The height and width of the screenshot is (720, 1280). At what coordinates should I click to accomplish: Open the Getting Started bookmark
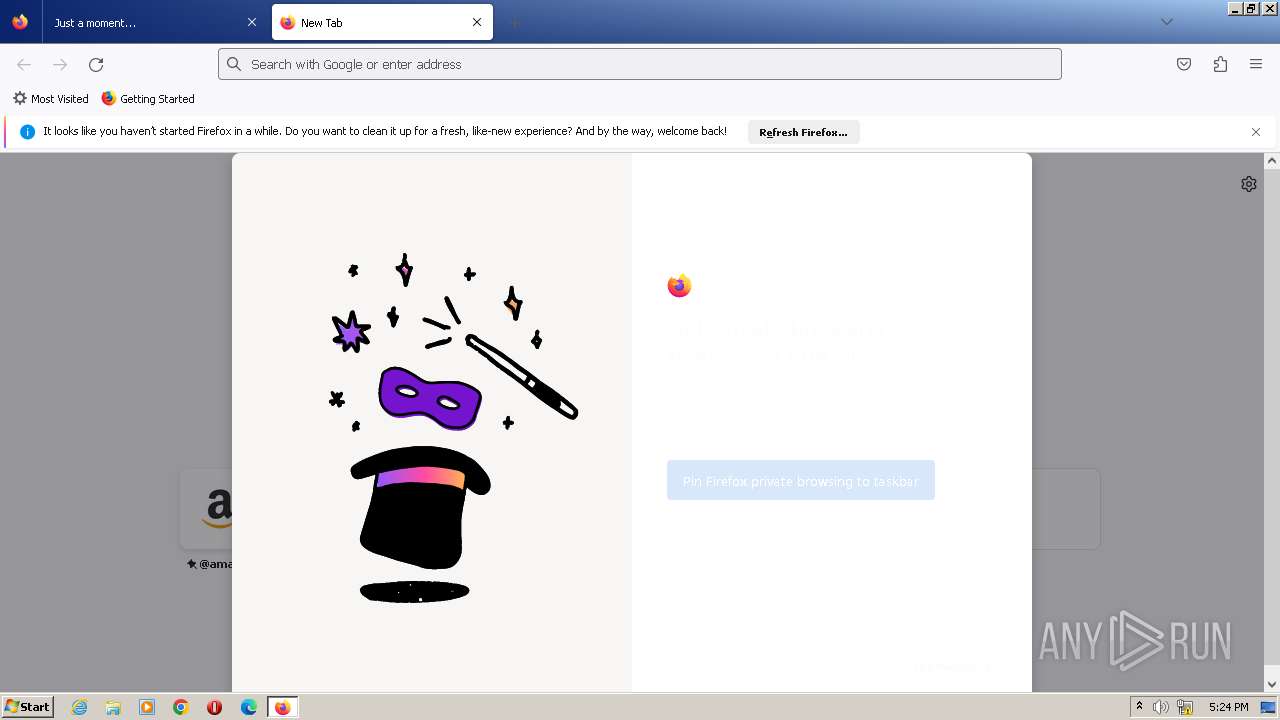click(148, 99)
